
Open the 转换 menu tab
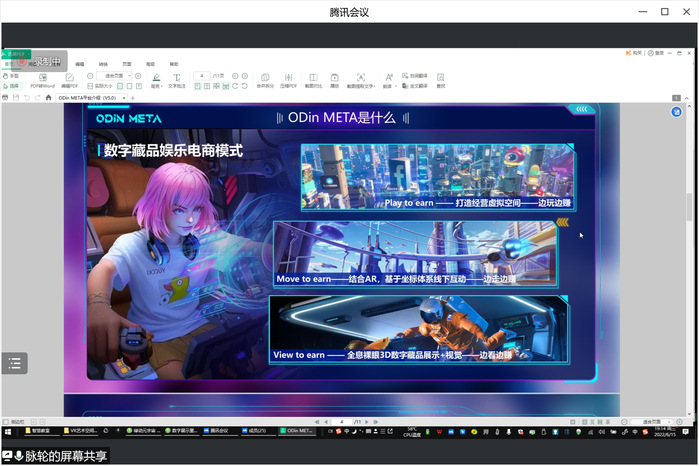[x=103, y=64]
